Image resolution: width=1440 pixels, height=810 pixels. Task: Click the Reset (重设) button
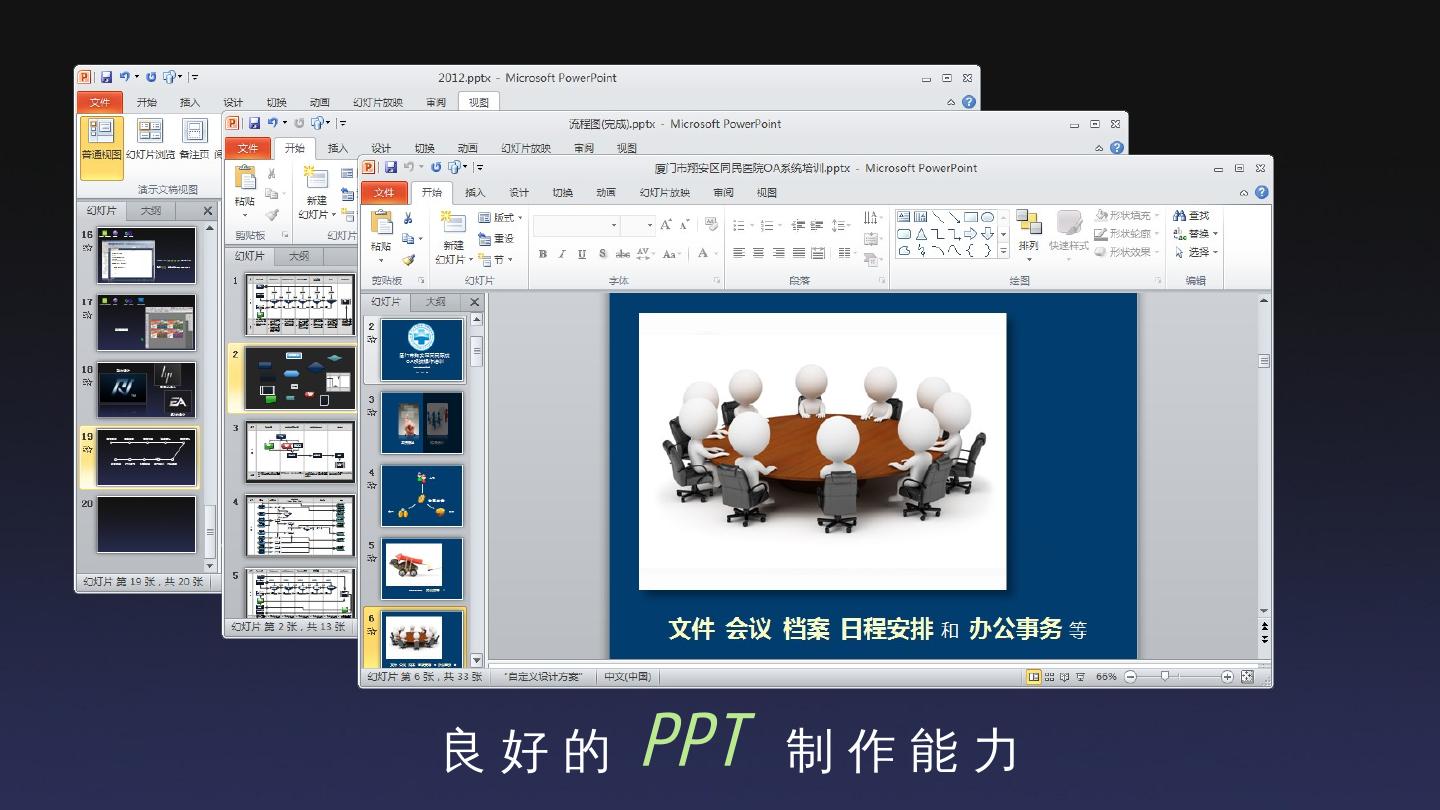click(x=497, y=239)
